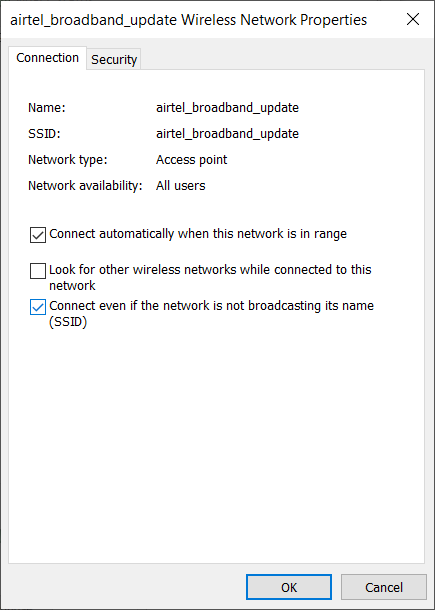Screen dimensions: 435x610
Task: Uncheck Connect automatically when in range
Action: [38, 235]
